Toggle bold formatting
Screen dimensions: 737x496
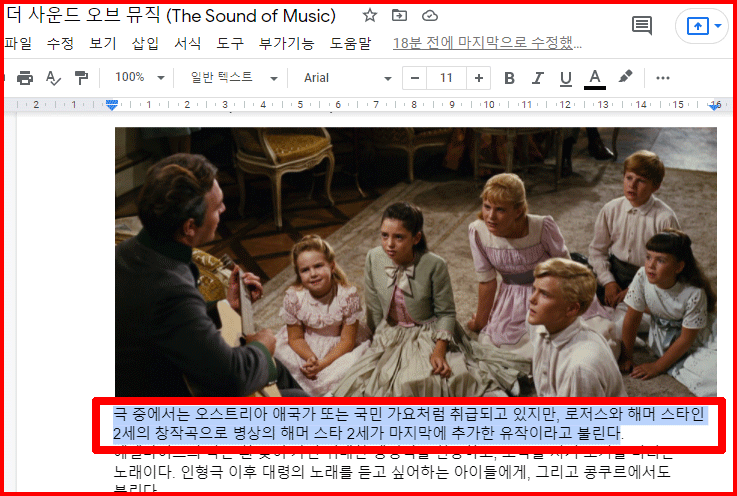[x=509, y=78]
